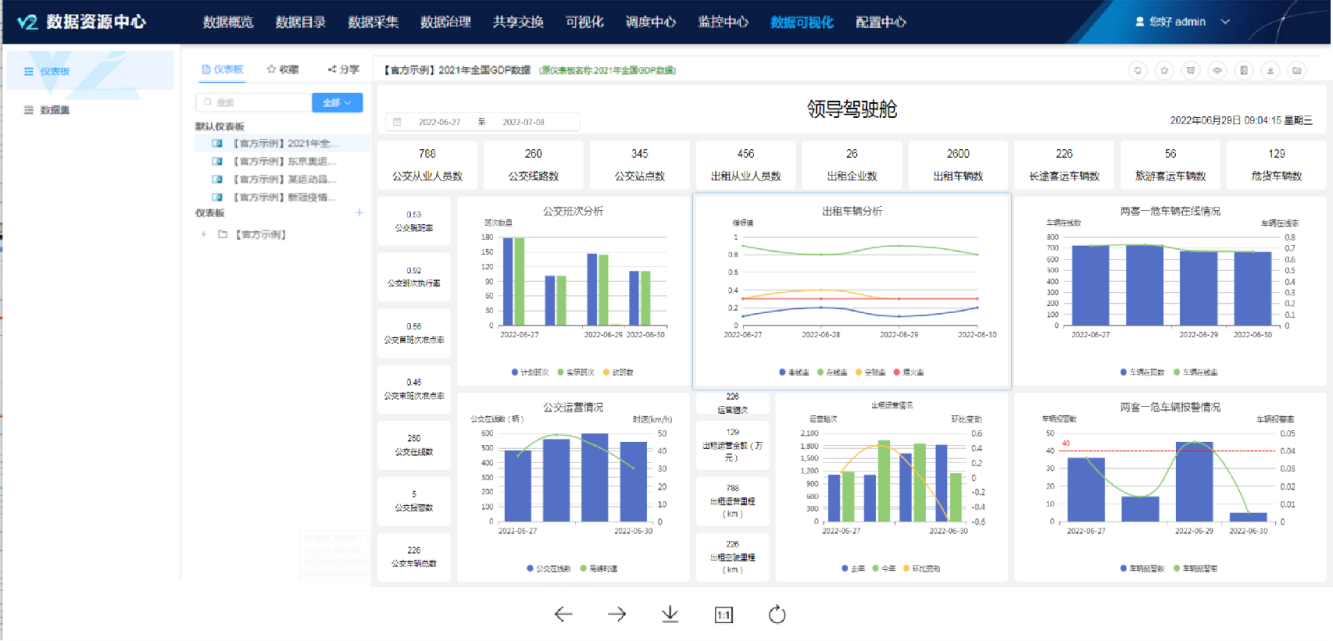The height and width of the screenshot is (641, 1333).
Task: Click the folder icon in dashboard header
Action: pos(1296,70)
